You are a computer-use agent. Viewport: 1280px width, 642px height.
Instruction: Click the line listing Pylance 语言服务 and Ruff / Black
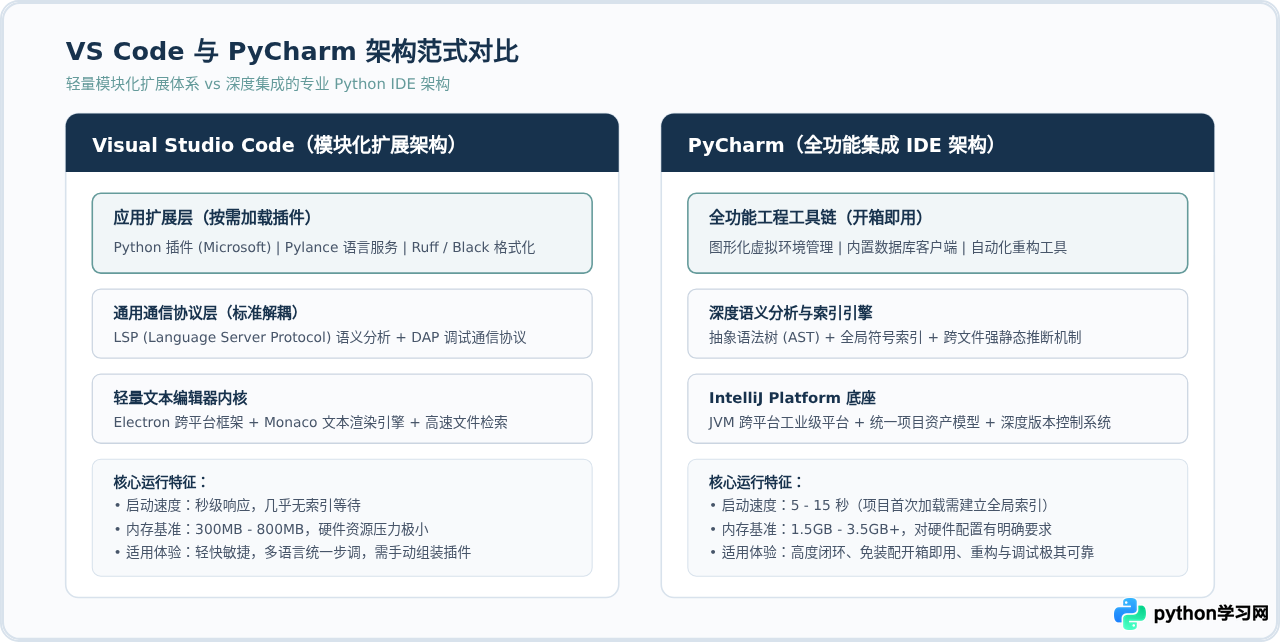pyautogui.click(x=324, y=247)
